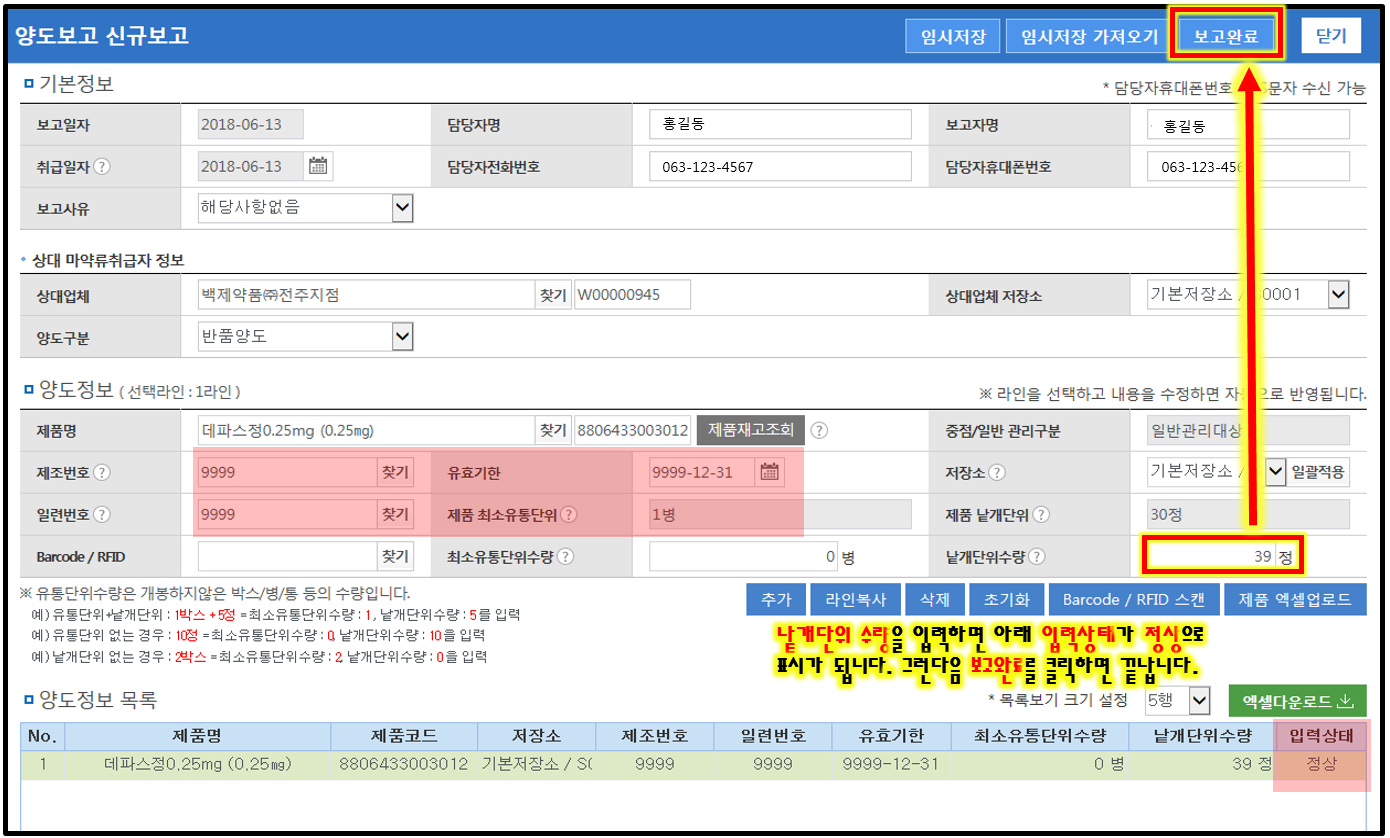The height and width of the screenshot is (838, 1390).
Task: Click the 라인복사 button
Action: click(x=855, y=599)
